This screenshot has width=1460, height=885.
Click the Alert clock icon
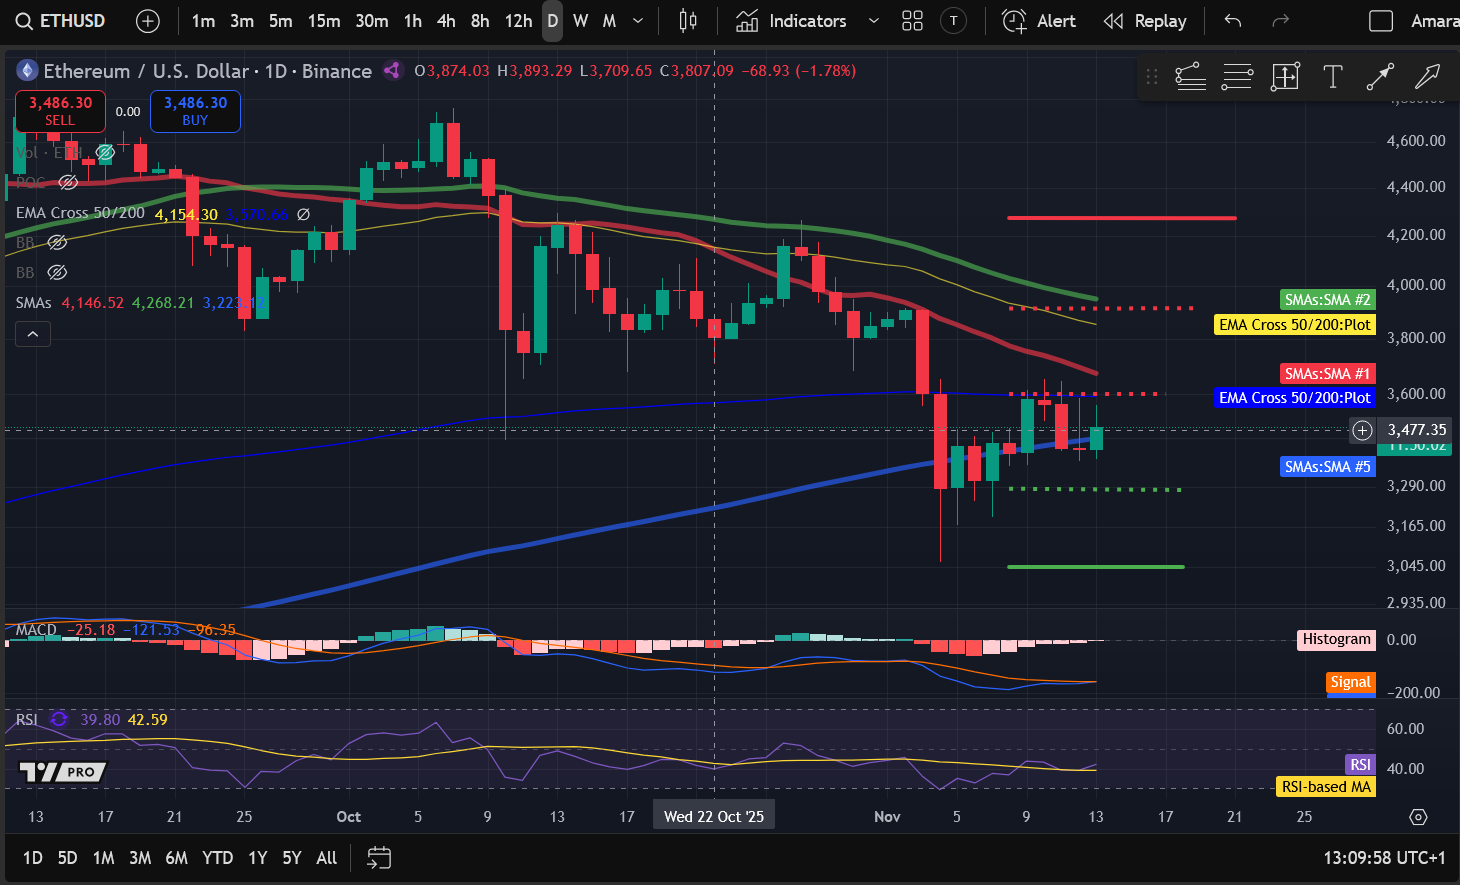tap(1013, 21)
